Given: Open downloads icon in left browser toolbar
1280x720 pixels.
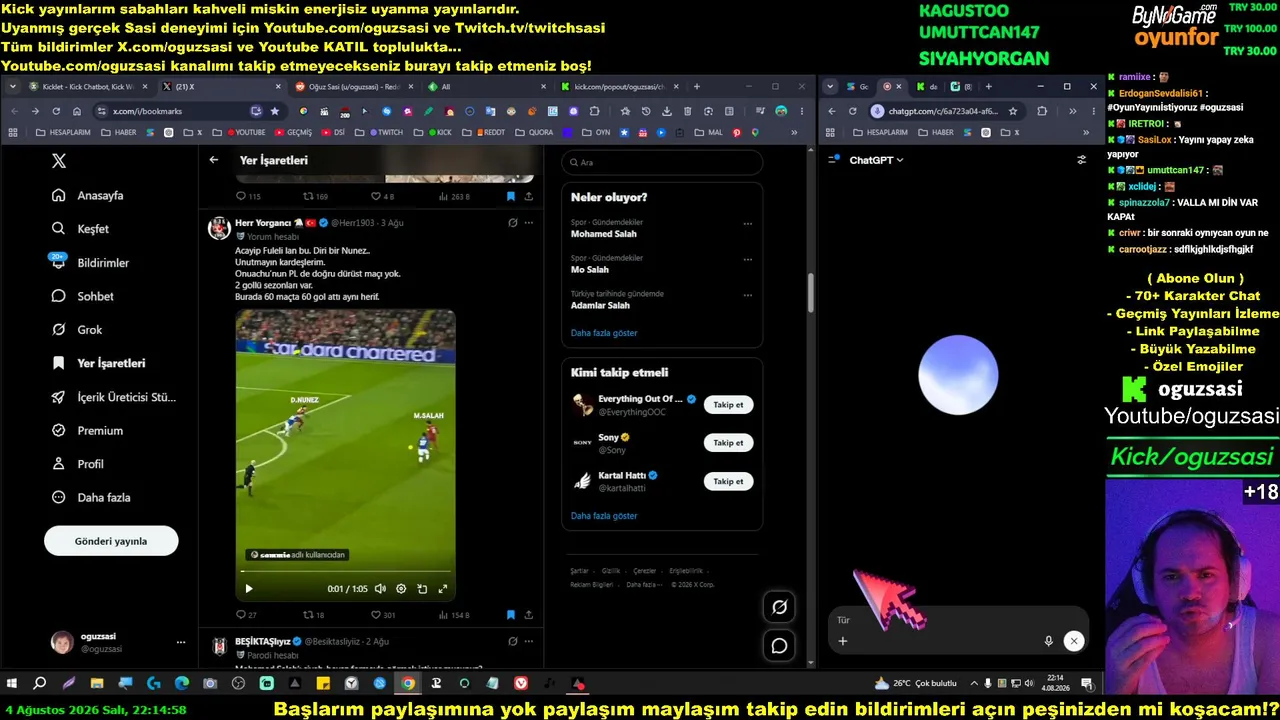Looking at the screenshot, I should pyautogui.click(x=666, y=111).
